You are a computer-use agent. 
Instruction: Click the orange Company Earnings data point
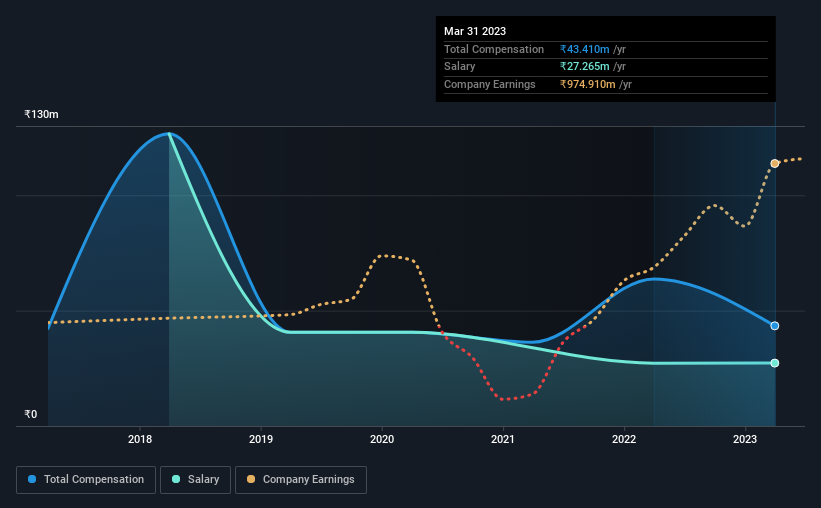[774, 164]
